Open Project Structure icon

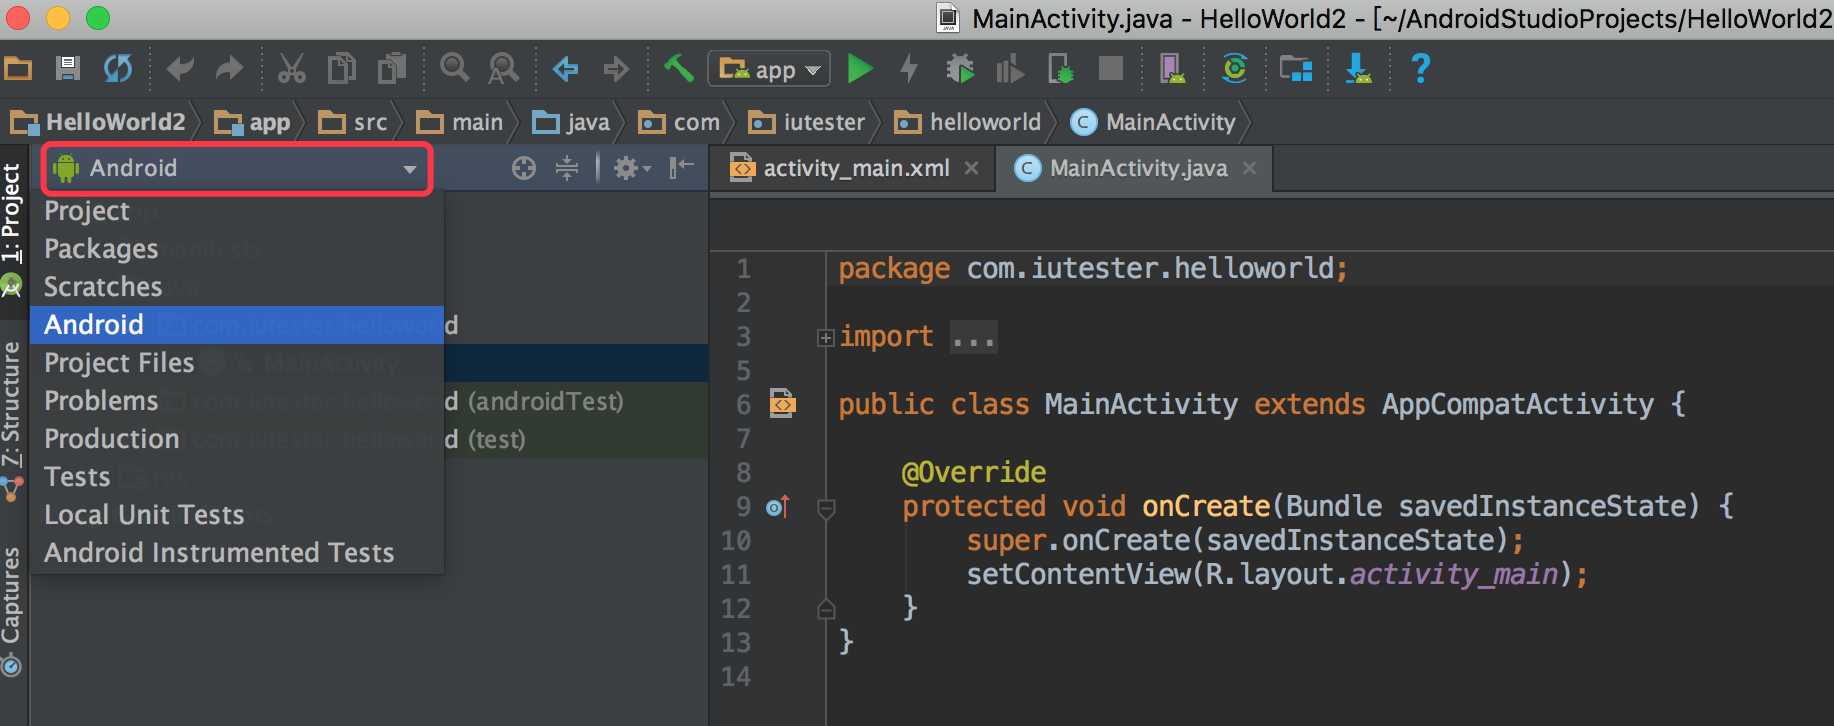1296,69
